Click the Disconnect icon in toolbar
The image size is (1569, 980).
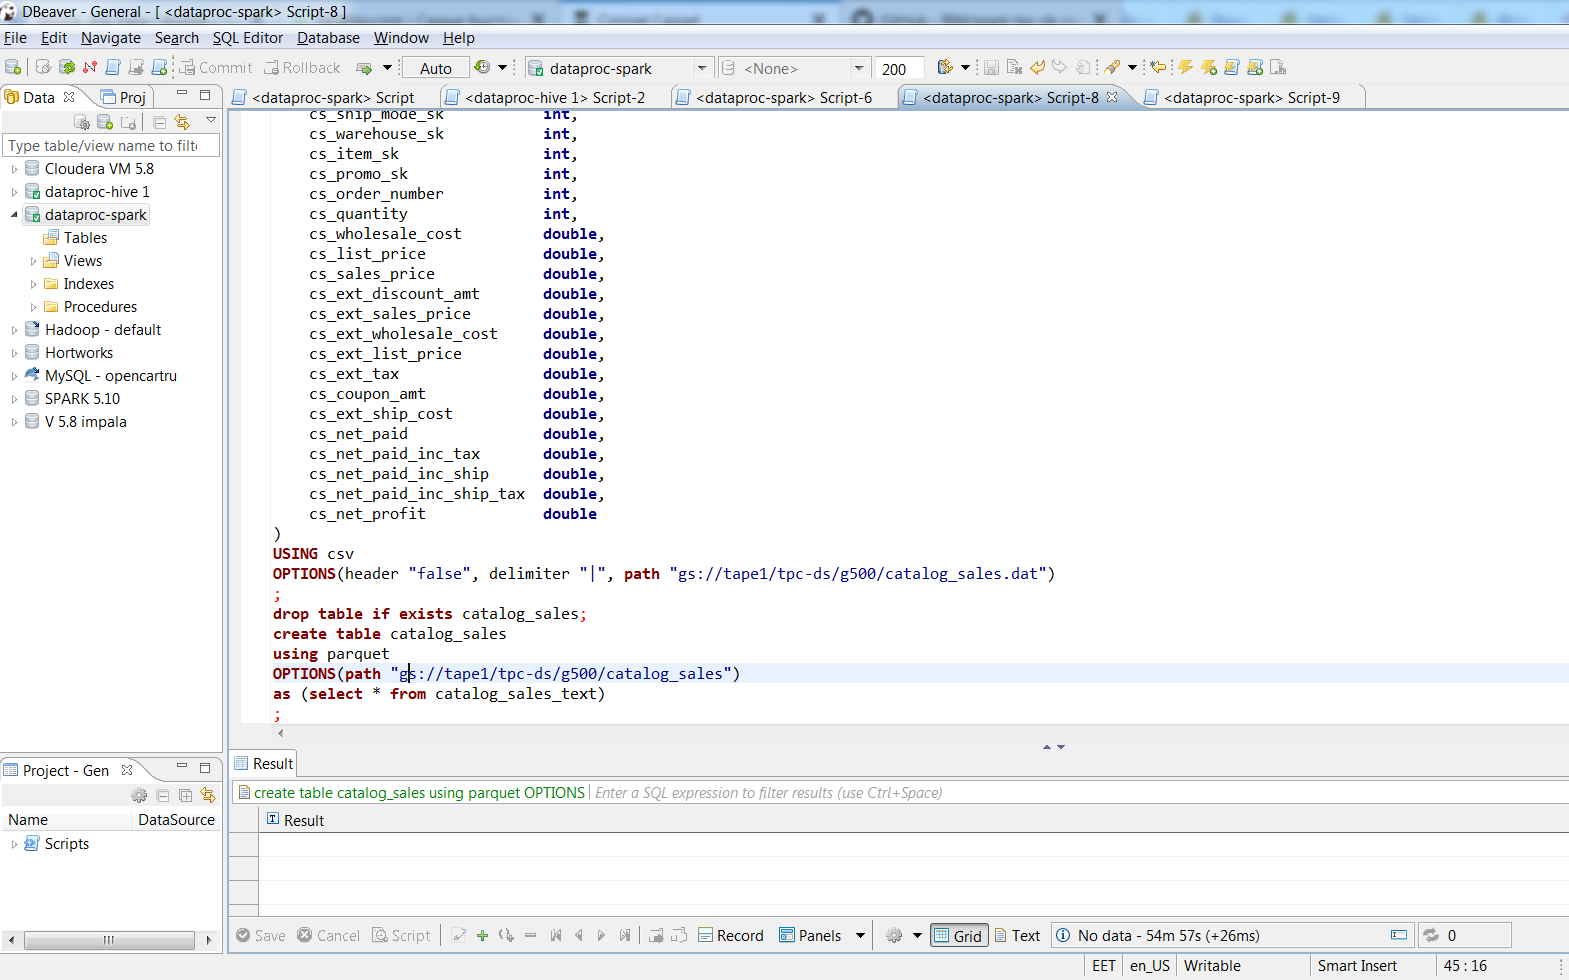tap(90, 68)
